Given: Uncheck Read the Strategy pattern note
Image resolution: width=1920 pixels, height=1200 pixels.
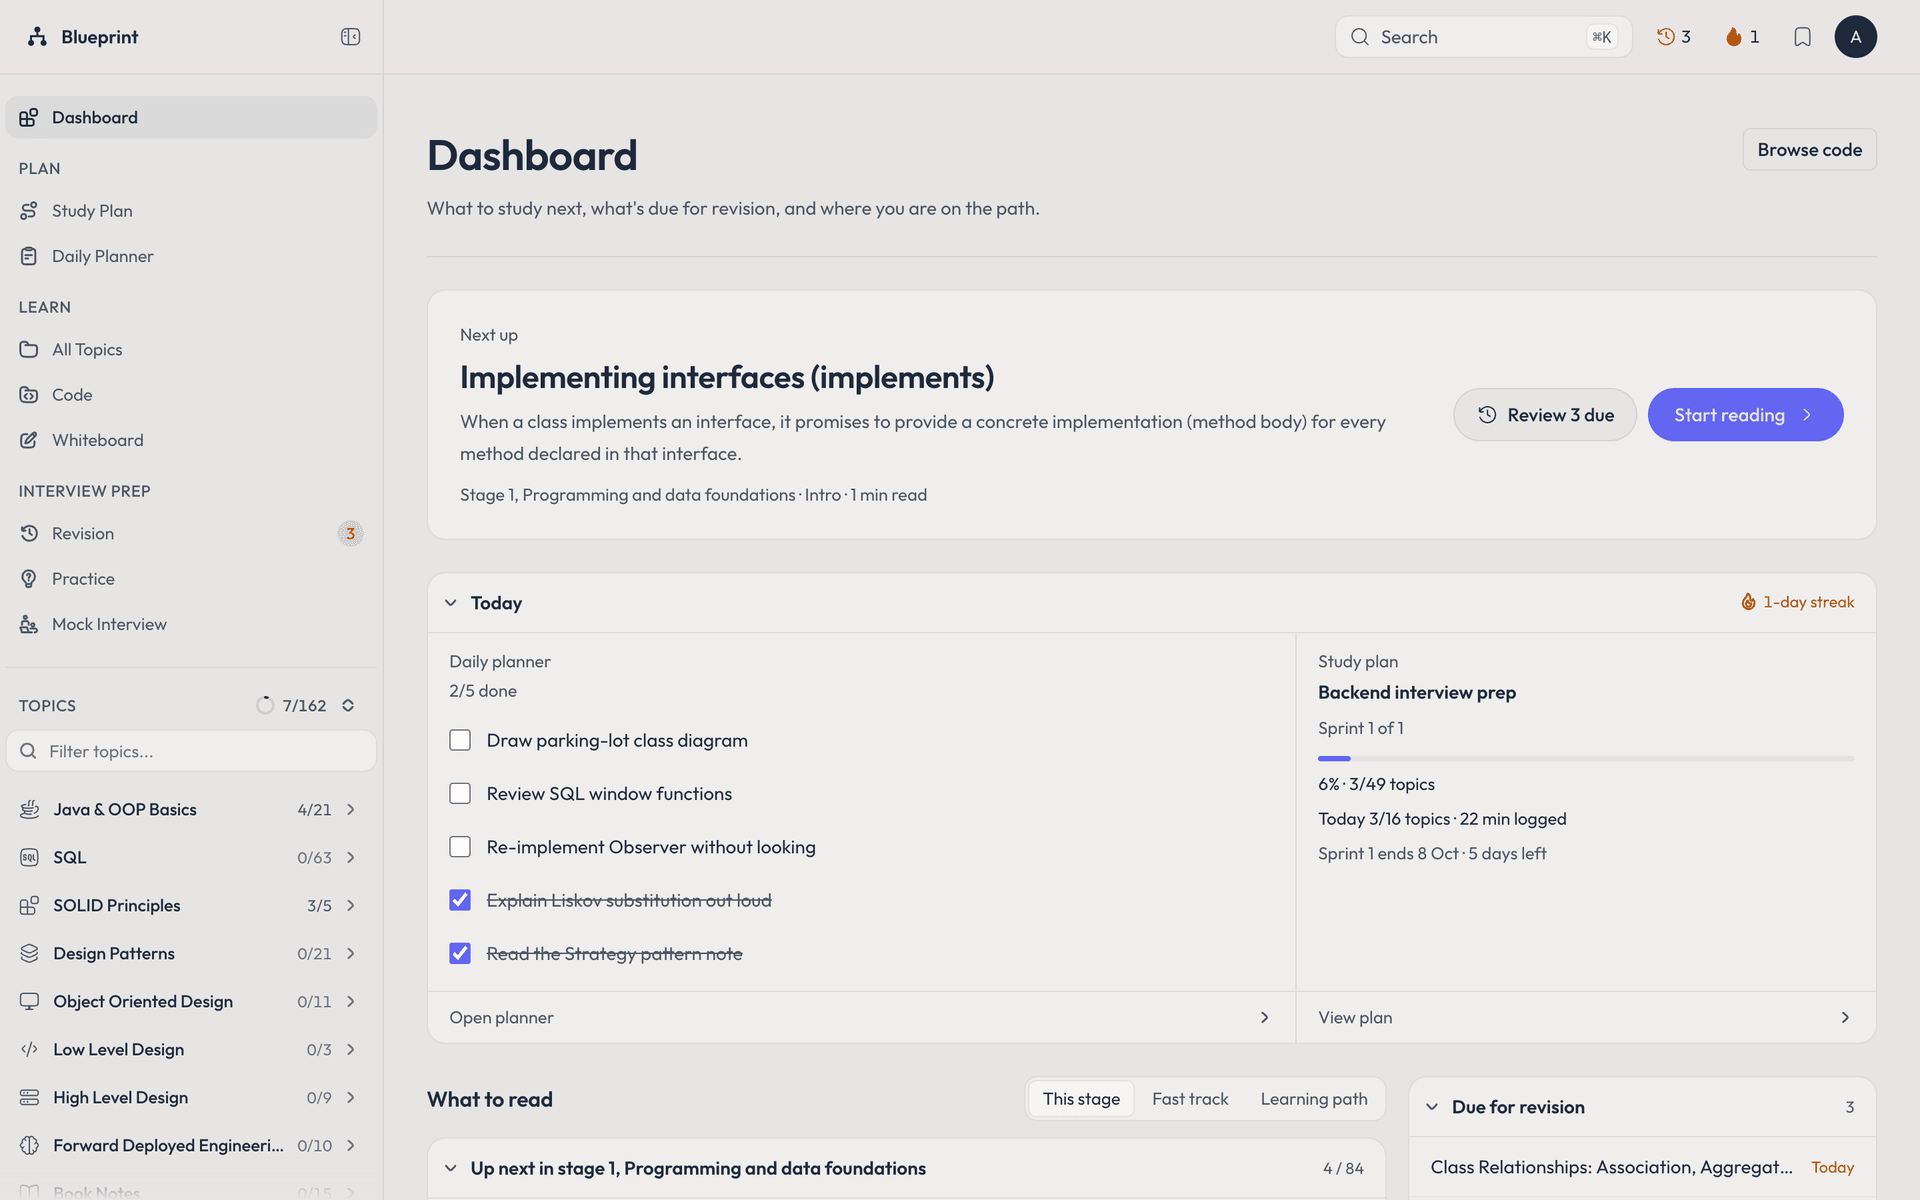Looking at the screenshot, I should (x=460, y=954).
